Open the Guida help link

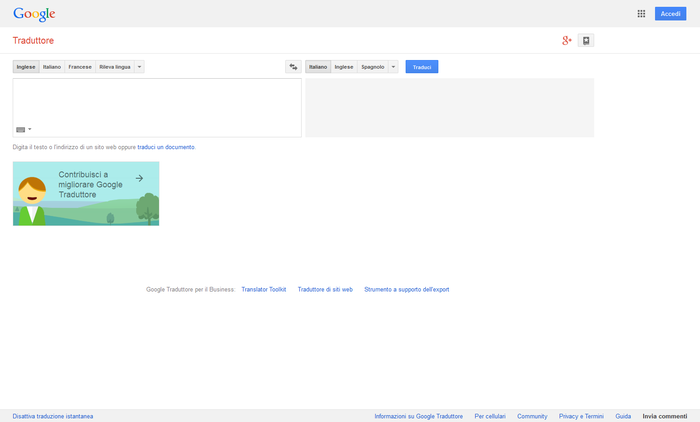(x=623, y=416)
